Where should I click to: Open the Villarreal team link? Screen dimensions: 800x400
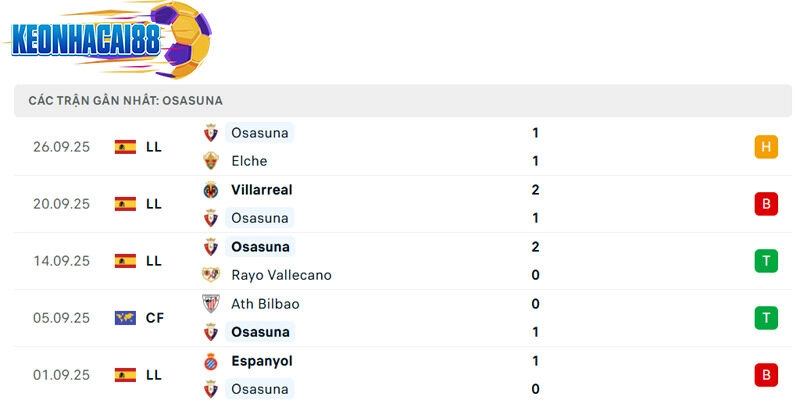point(261,190)
